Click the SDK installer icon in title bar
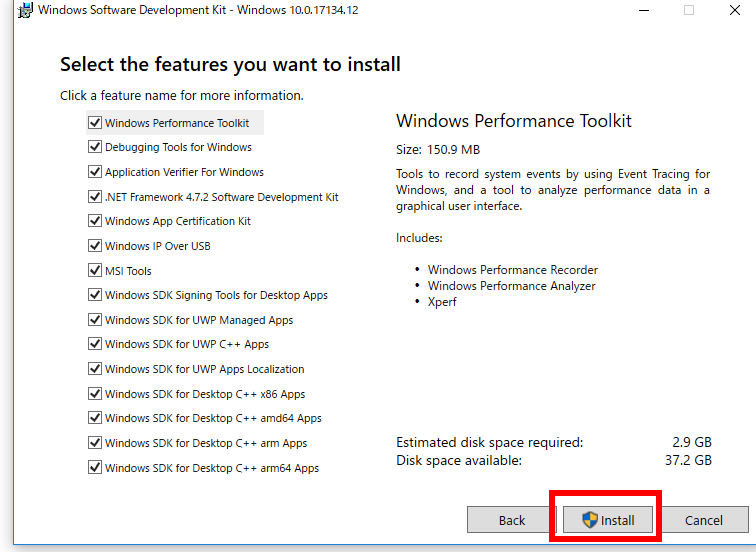The height and width of the screenshot is (552, 756). point(25,10)
